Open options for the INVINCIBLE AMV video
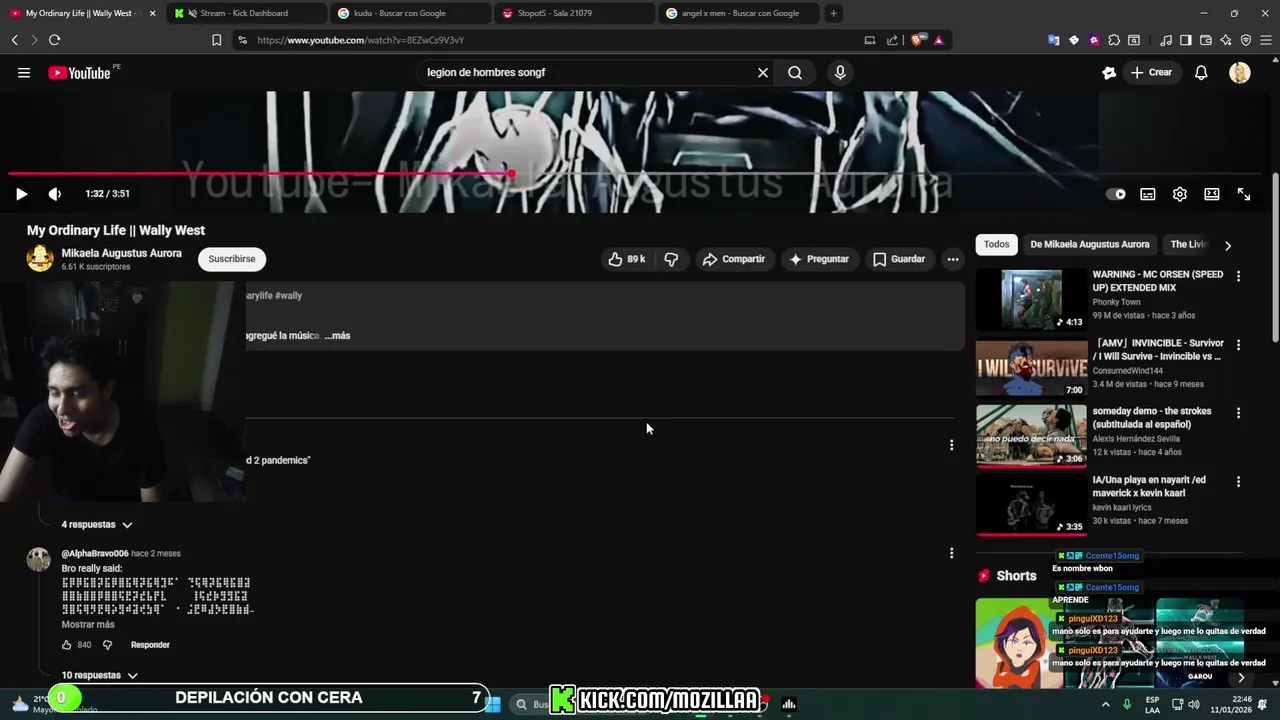 (1238, 345)
